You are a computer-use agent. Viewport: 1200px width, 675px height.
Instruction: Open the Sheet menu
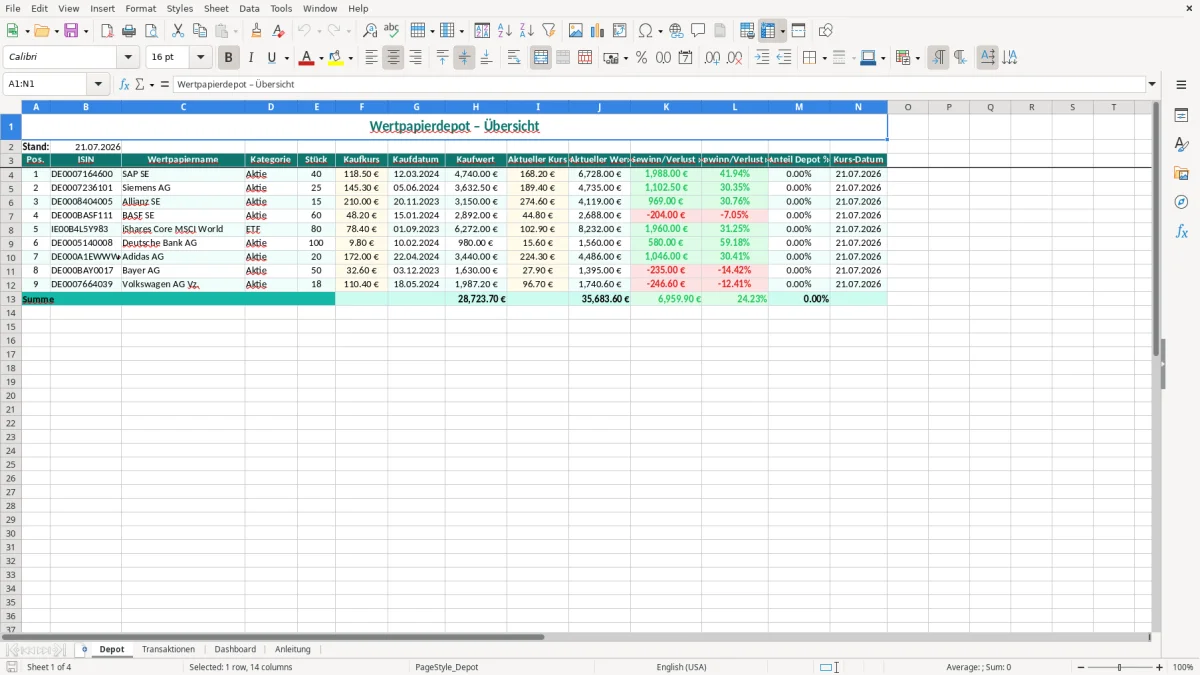pos(216,8)
